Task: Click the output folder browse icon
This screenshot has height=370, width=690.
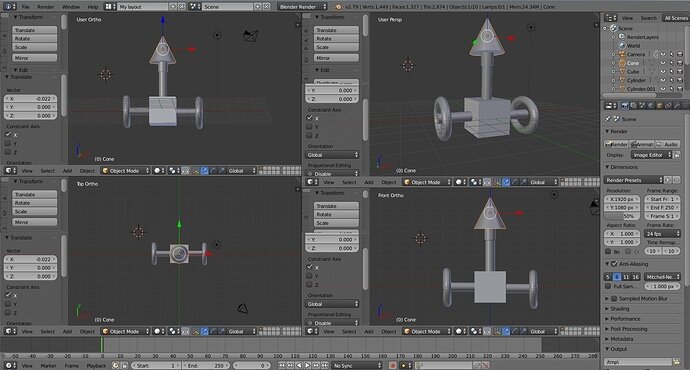Action: click(x=676, y=362)
